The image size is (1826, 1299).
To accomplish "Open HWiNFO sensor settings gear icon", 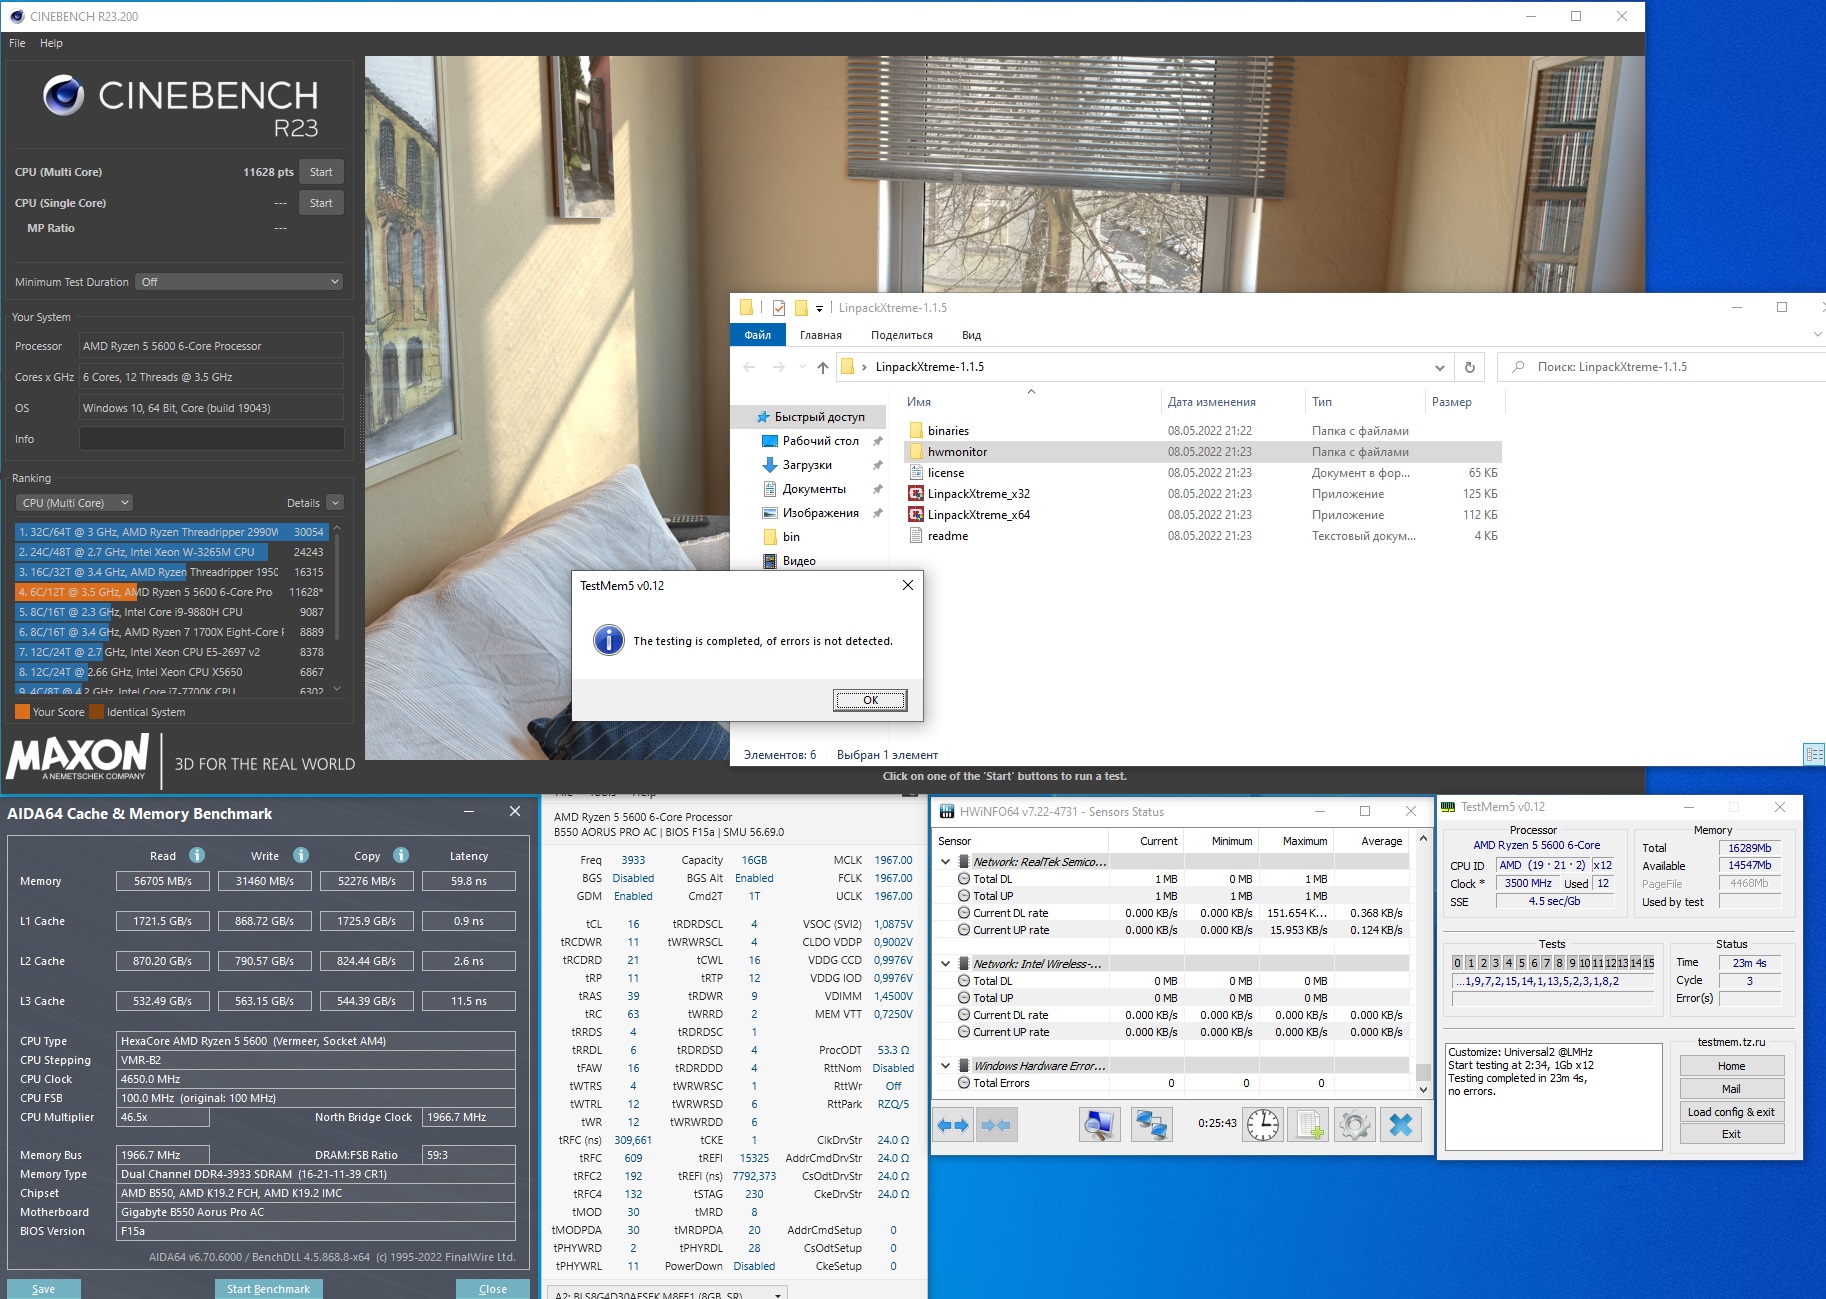I will tap(1354, 1125).
